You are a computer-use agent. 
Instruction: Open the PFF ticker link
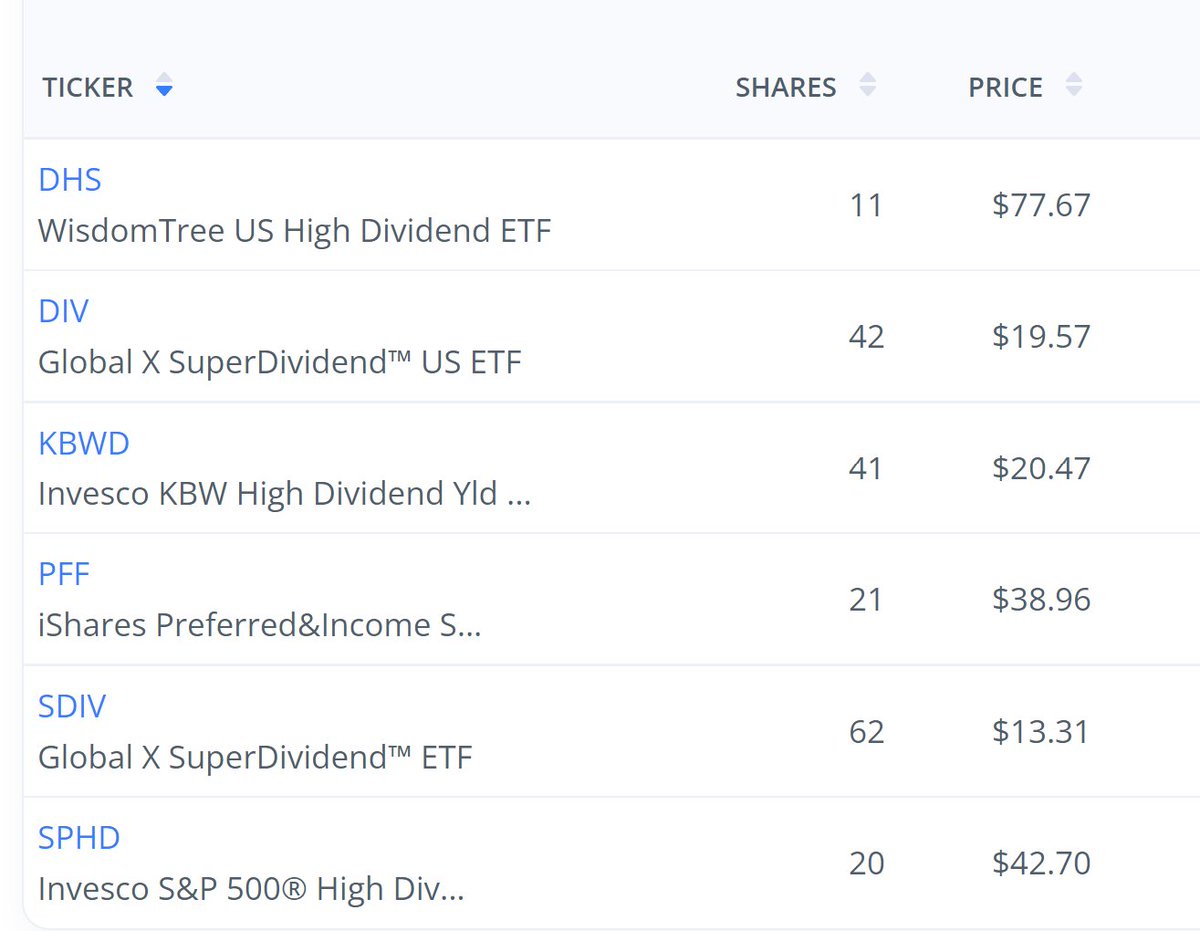point(64,575)
